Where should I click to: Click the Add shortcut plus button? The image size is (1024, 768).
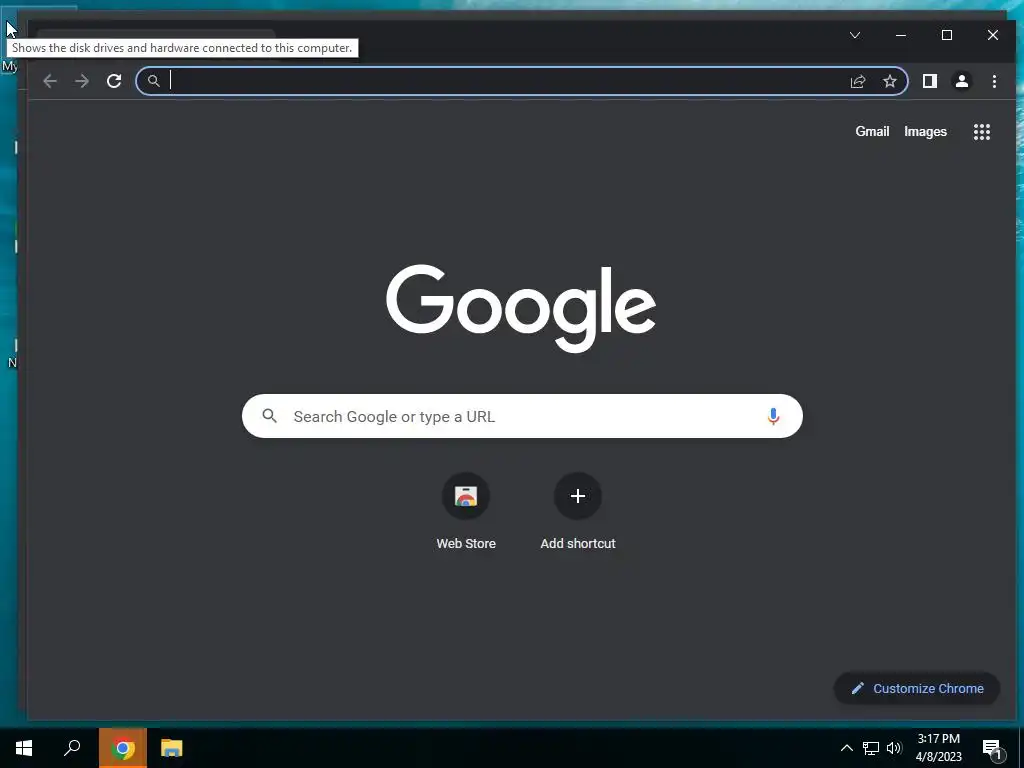tap(578, 496)
